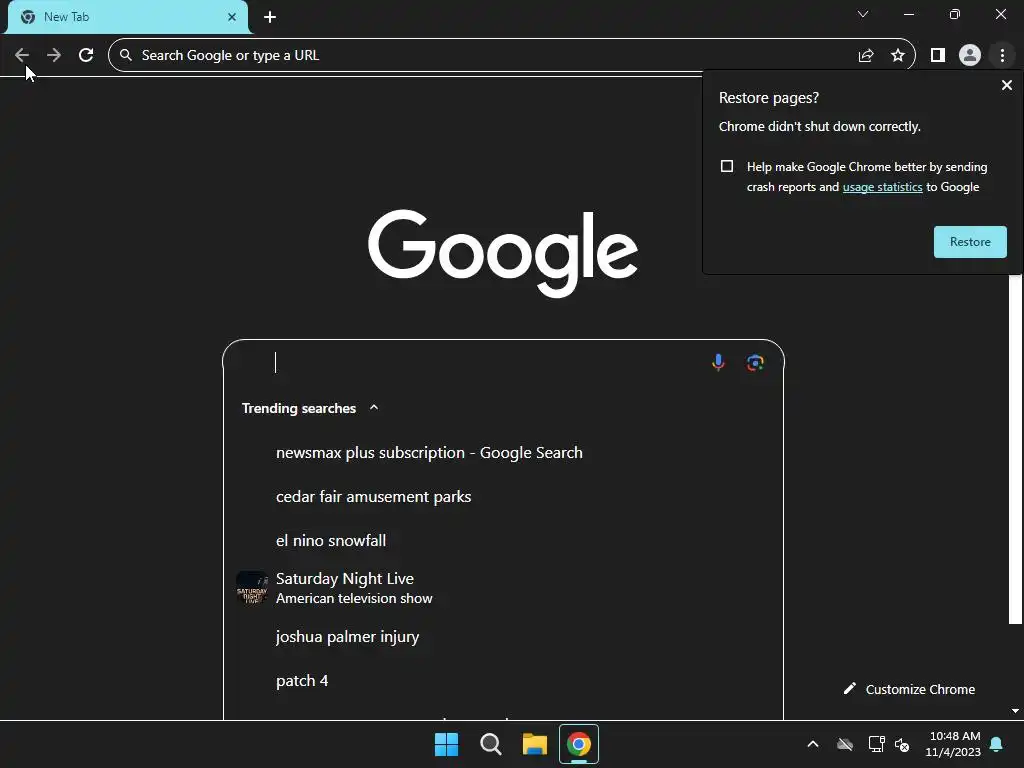Open a new tab with plus button
Image resolution: width=1024 pixels, height=768 pixels.
point(270,17)
